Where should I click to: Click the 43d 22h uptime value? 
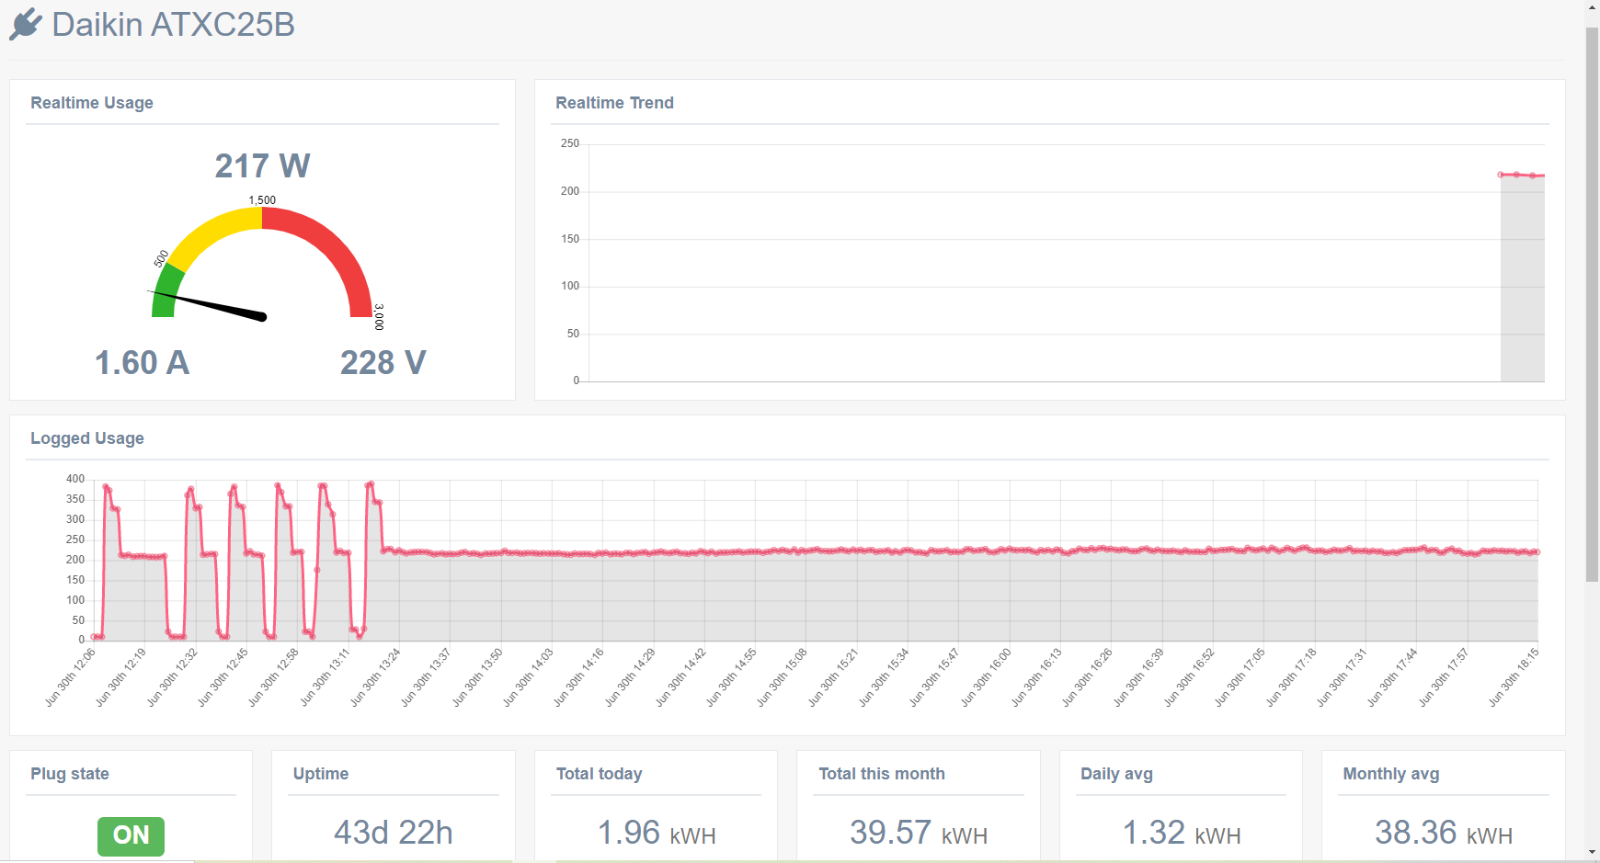pyautogui.click(x=393, y=832)
